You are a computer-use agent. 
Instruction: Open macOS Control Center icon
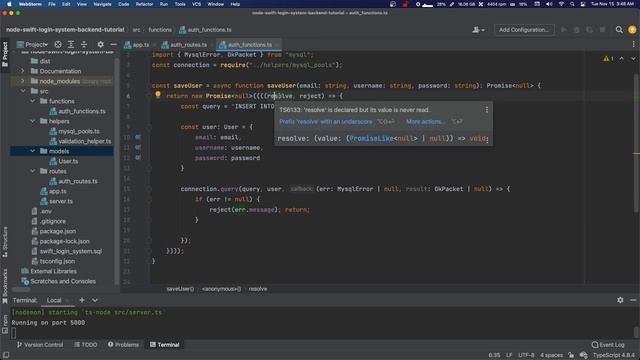pos(583,4)
